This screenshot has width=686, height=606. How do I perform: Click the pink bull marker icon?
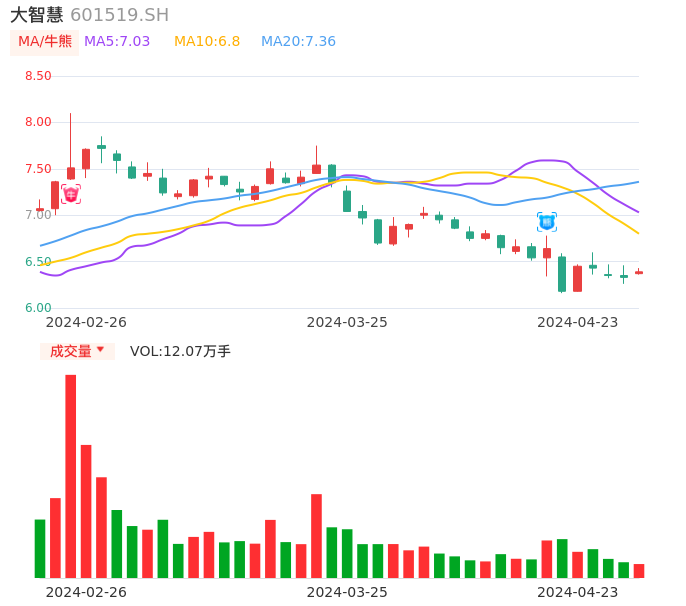71,194
